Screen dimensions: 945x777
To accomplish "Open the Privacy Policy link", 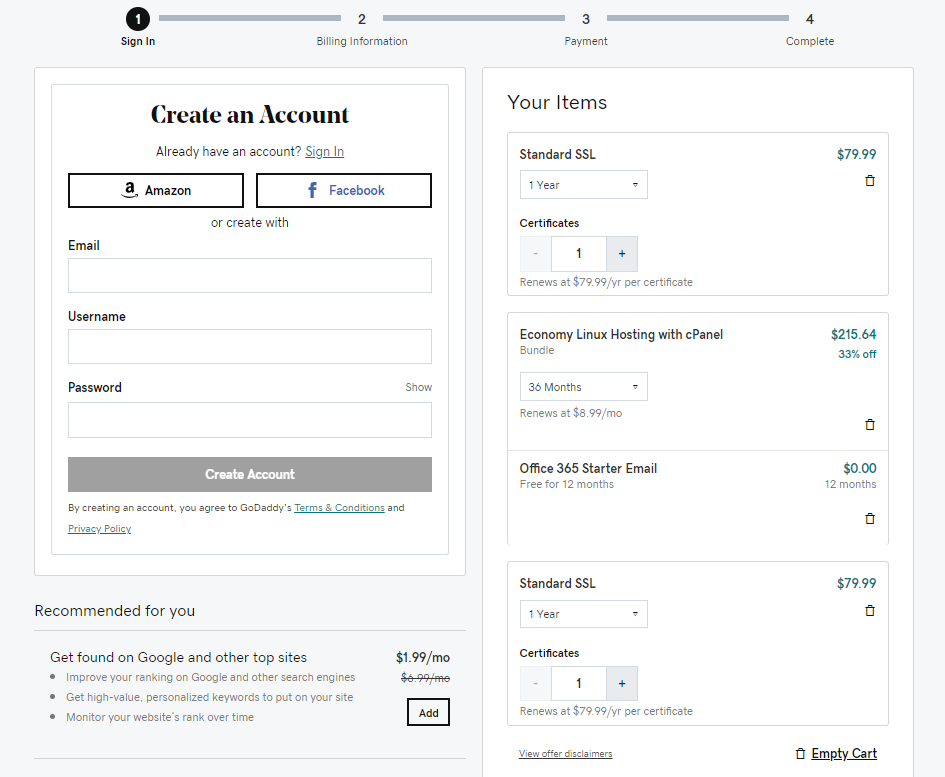I will coord(99,529).
